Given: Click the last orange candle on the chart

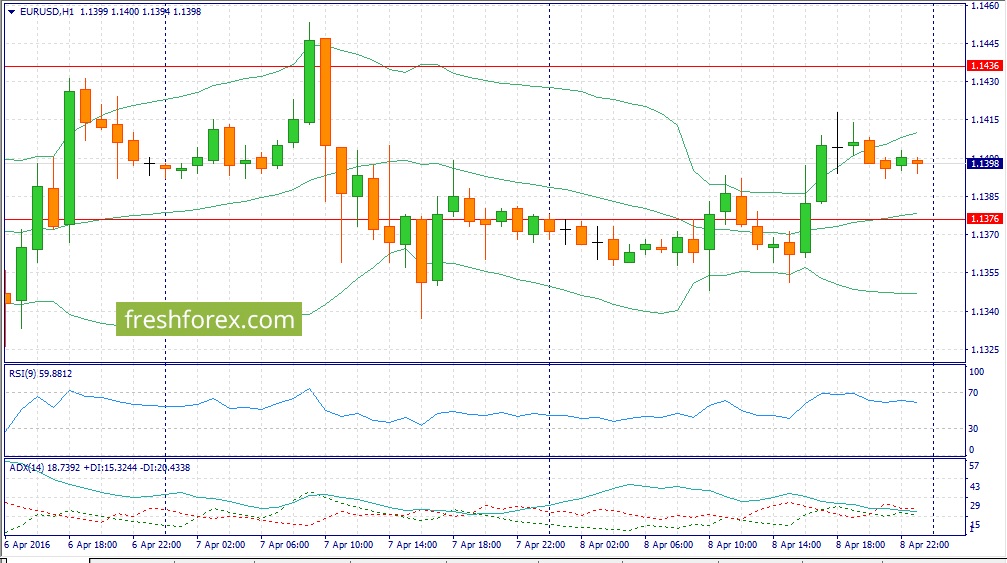Looking at the screenshot, I should tap(917, 162).
